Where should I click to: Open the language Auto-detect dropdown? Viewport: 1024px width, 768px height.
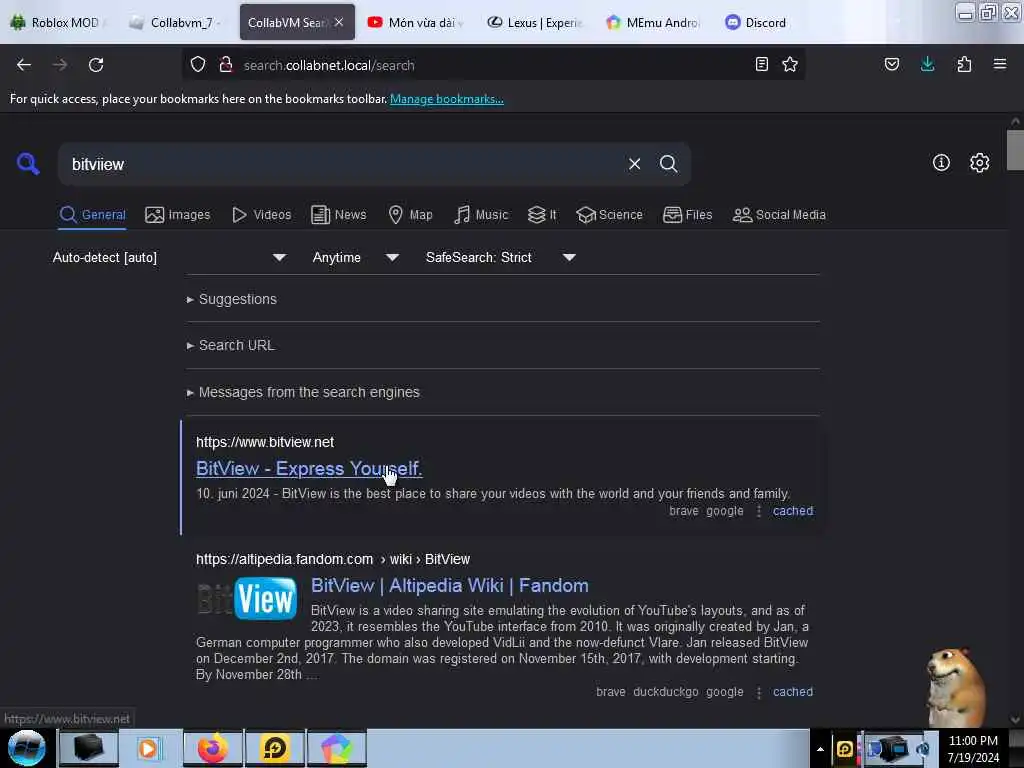pyautogui.click(x=169, y=257)
